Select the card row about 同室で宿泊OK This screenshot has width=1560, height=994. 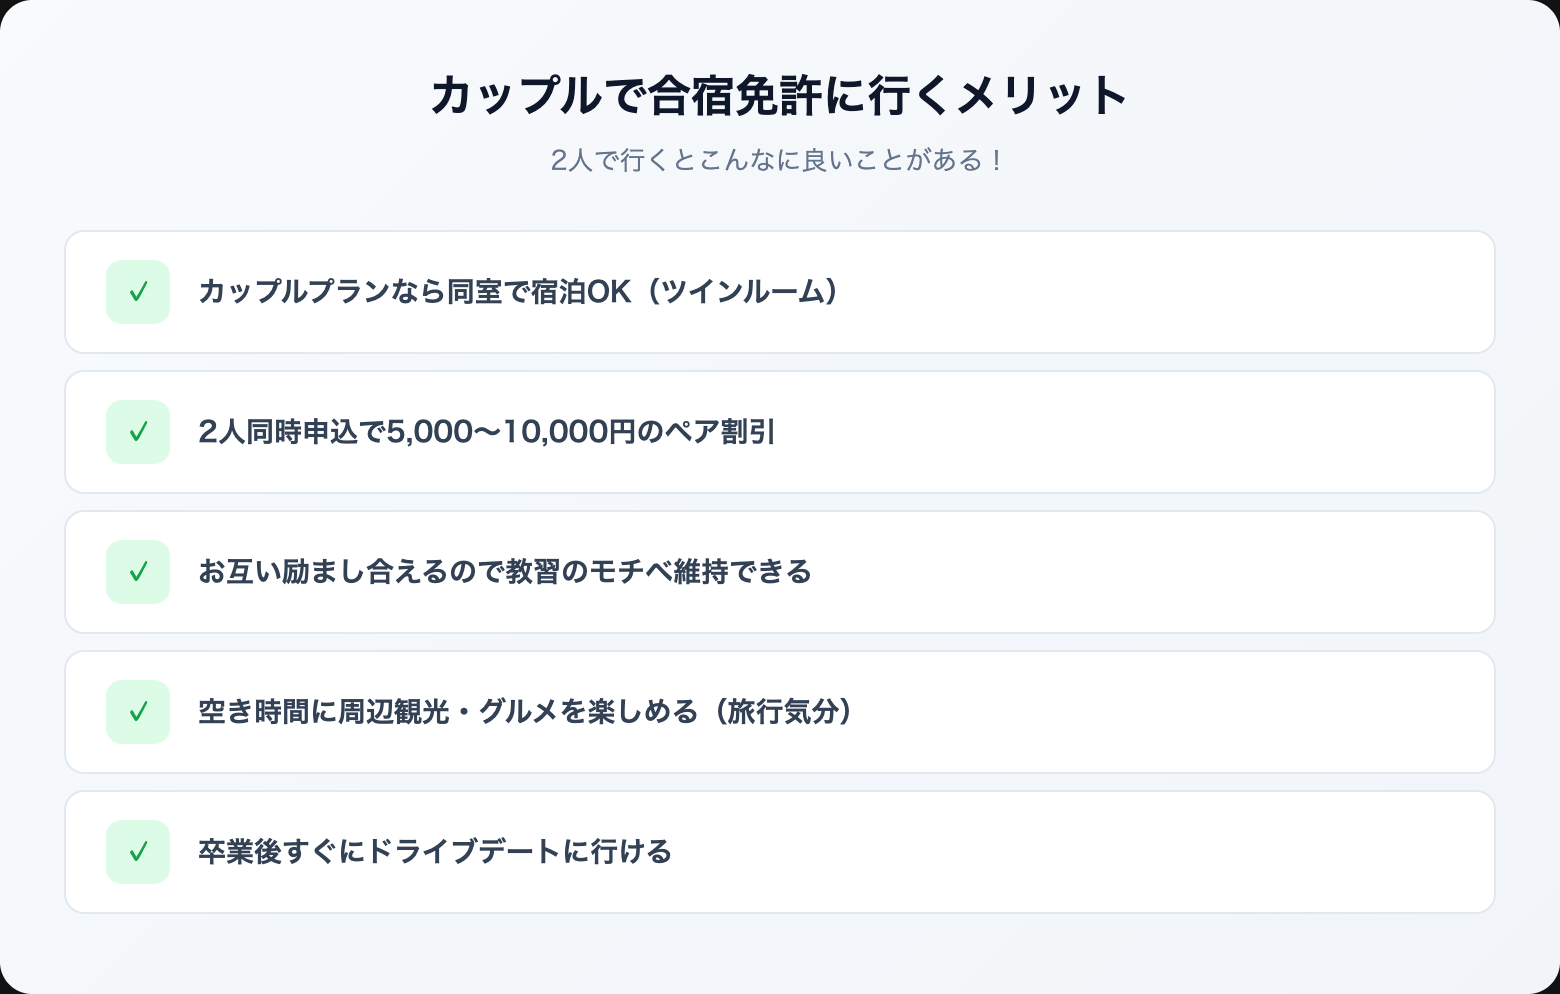[x=1100, y=292]
